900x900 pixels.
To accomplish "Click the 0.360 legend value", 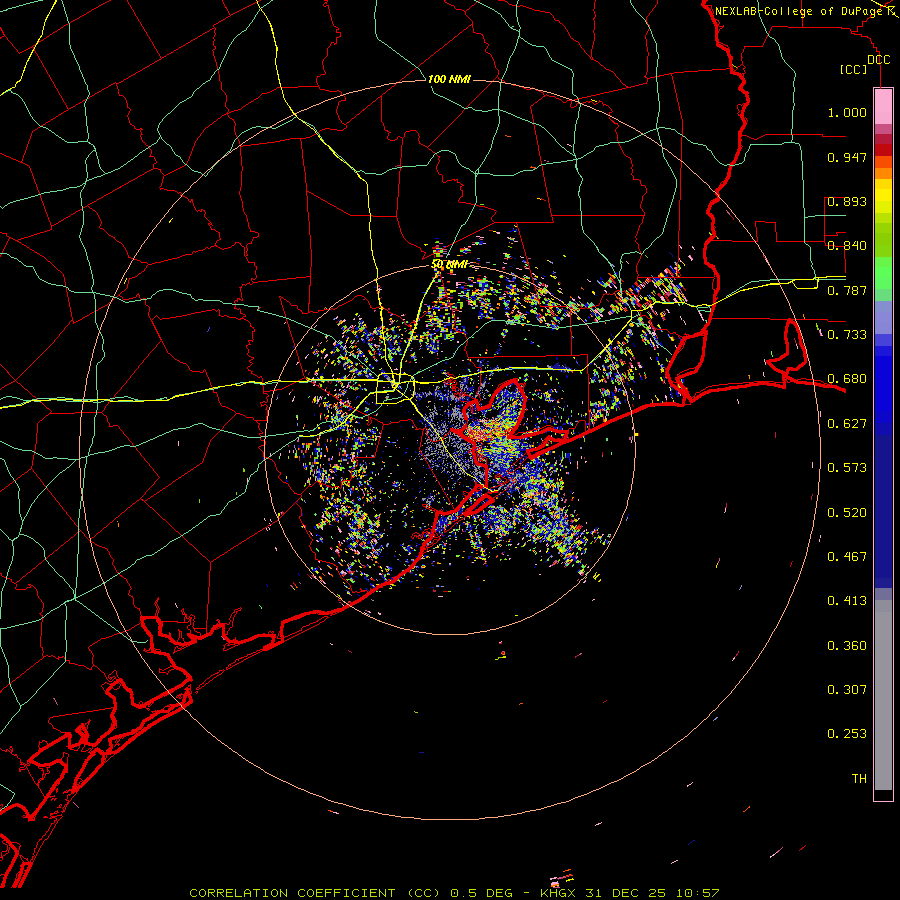I will coord(847,646).
